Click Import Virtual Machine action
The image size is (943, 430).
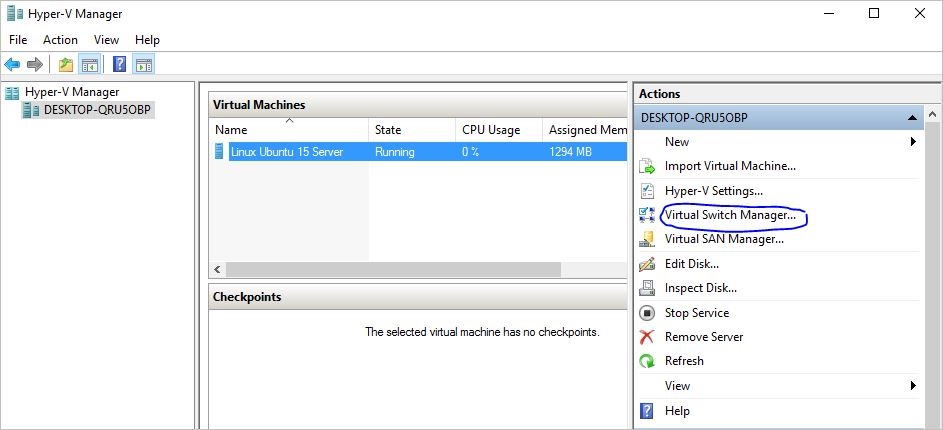[730, 166]
